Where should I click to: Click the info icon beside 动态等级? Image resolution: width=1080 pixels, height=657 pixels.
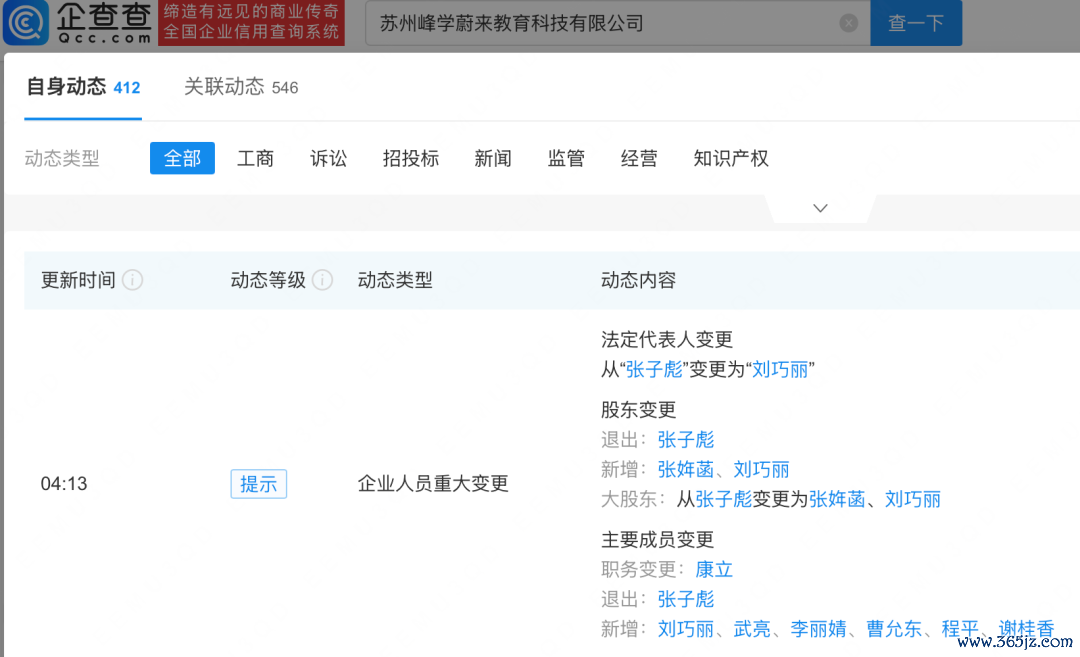pyautogui.click(x=322, y=280)
